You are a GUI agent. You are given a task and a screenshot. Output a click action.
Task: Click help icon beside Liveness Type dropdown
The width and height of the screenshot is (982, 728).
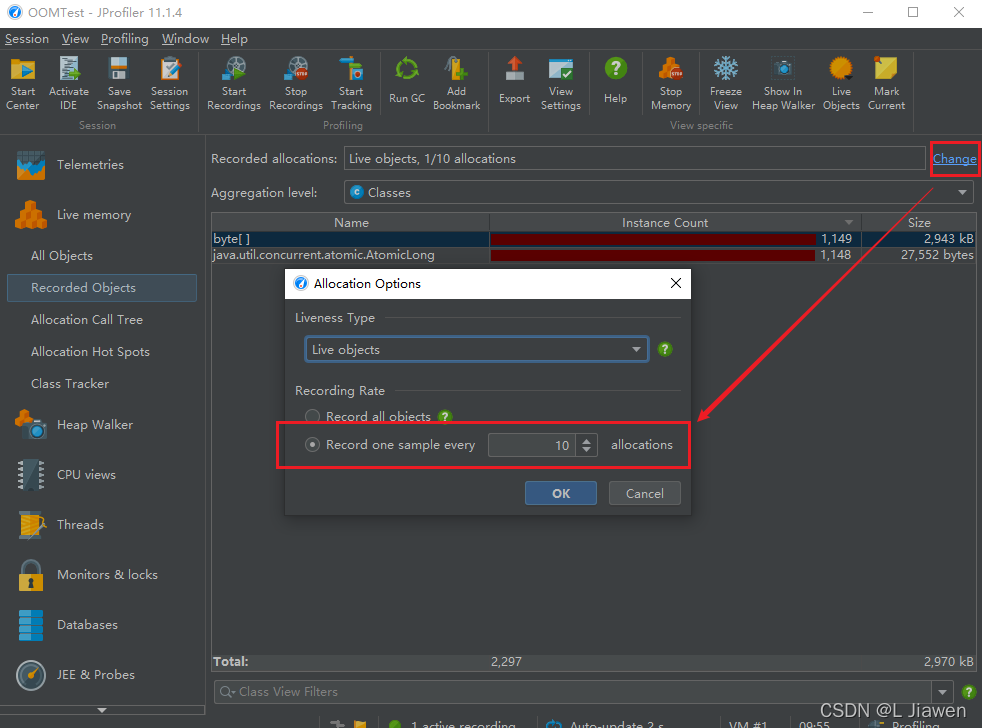665,350
